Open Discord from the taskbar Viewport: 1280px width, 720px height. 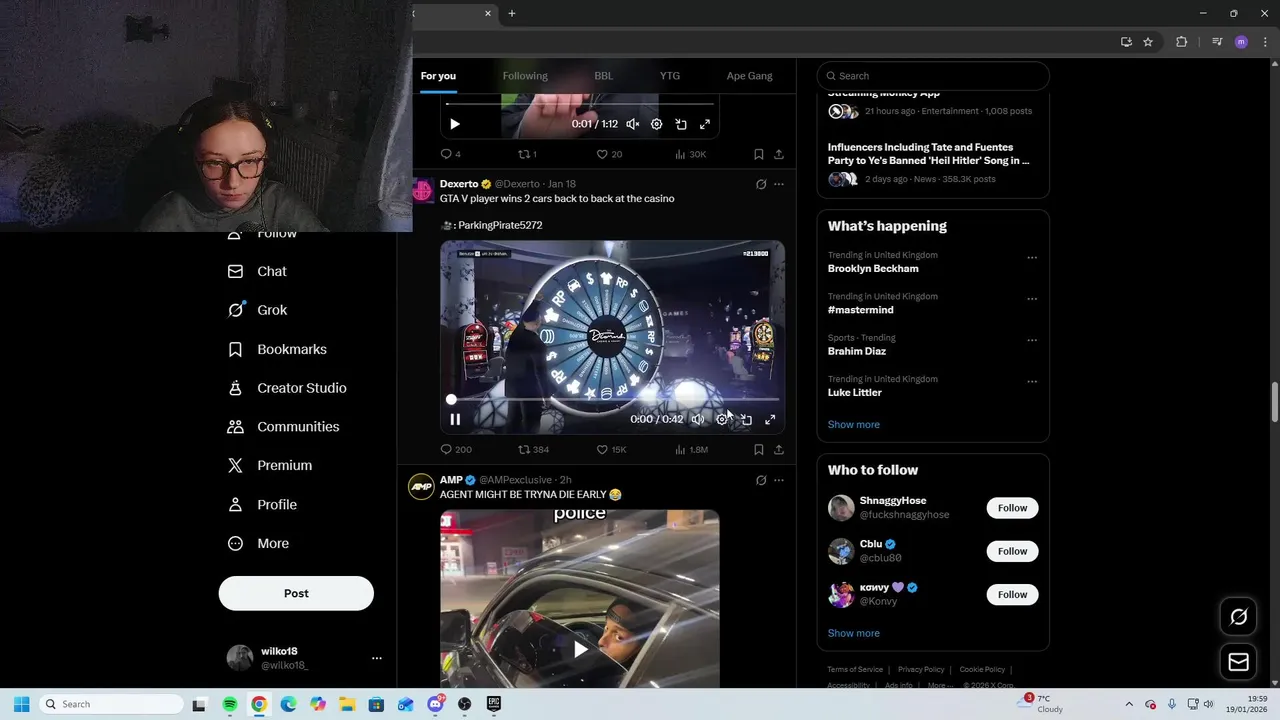[435, 704]
